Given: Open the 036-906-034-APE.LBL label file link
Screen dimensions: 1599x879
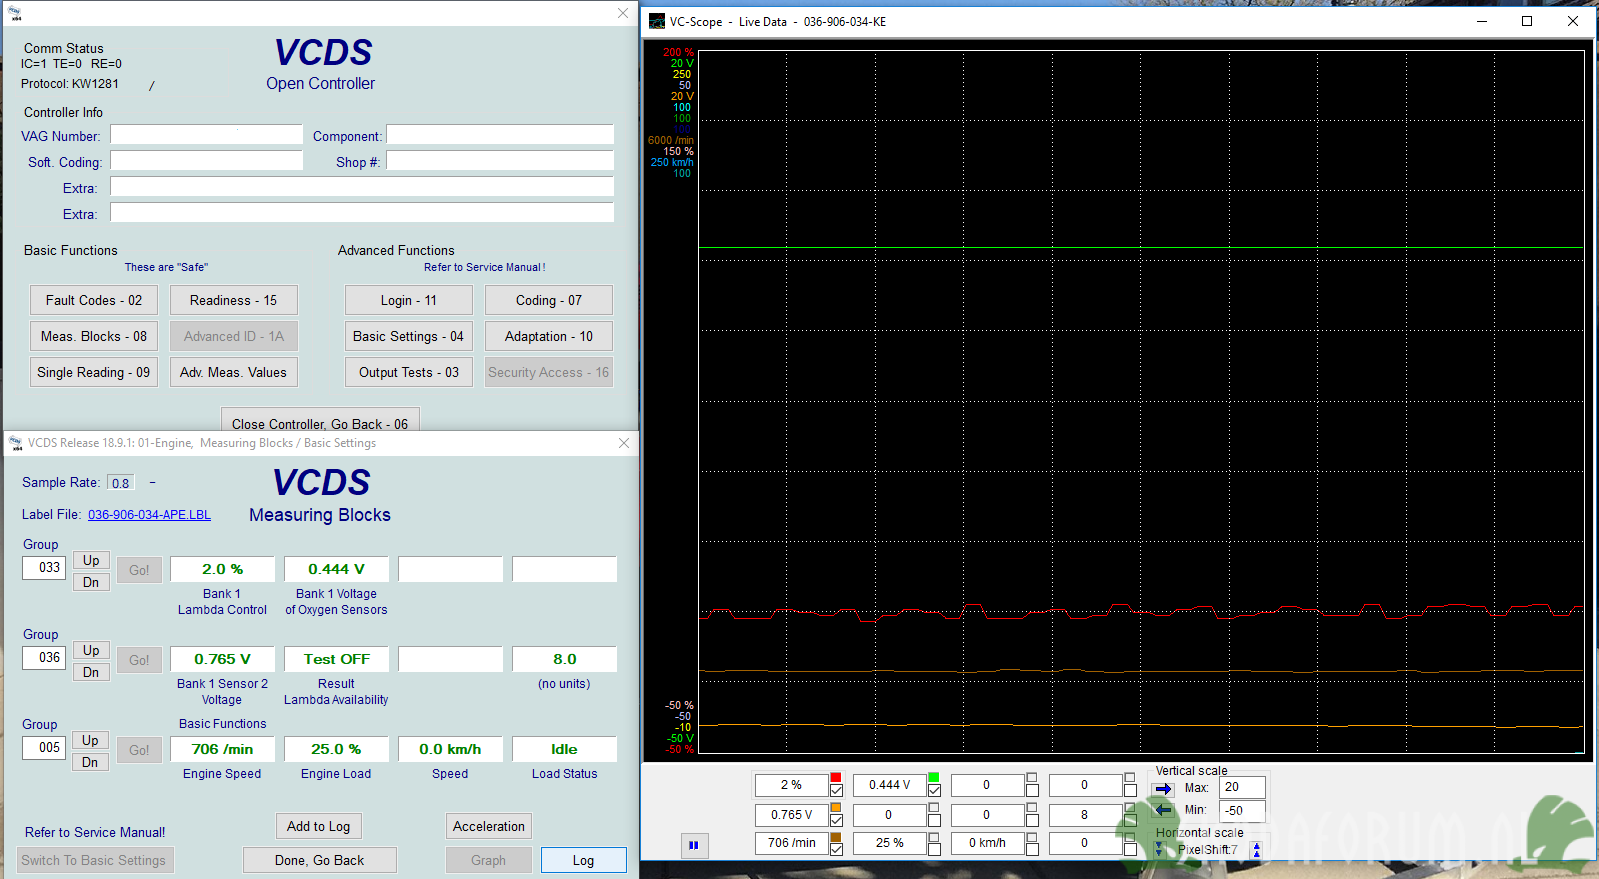Looking at the screenshot, I should tap(149, 515).
